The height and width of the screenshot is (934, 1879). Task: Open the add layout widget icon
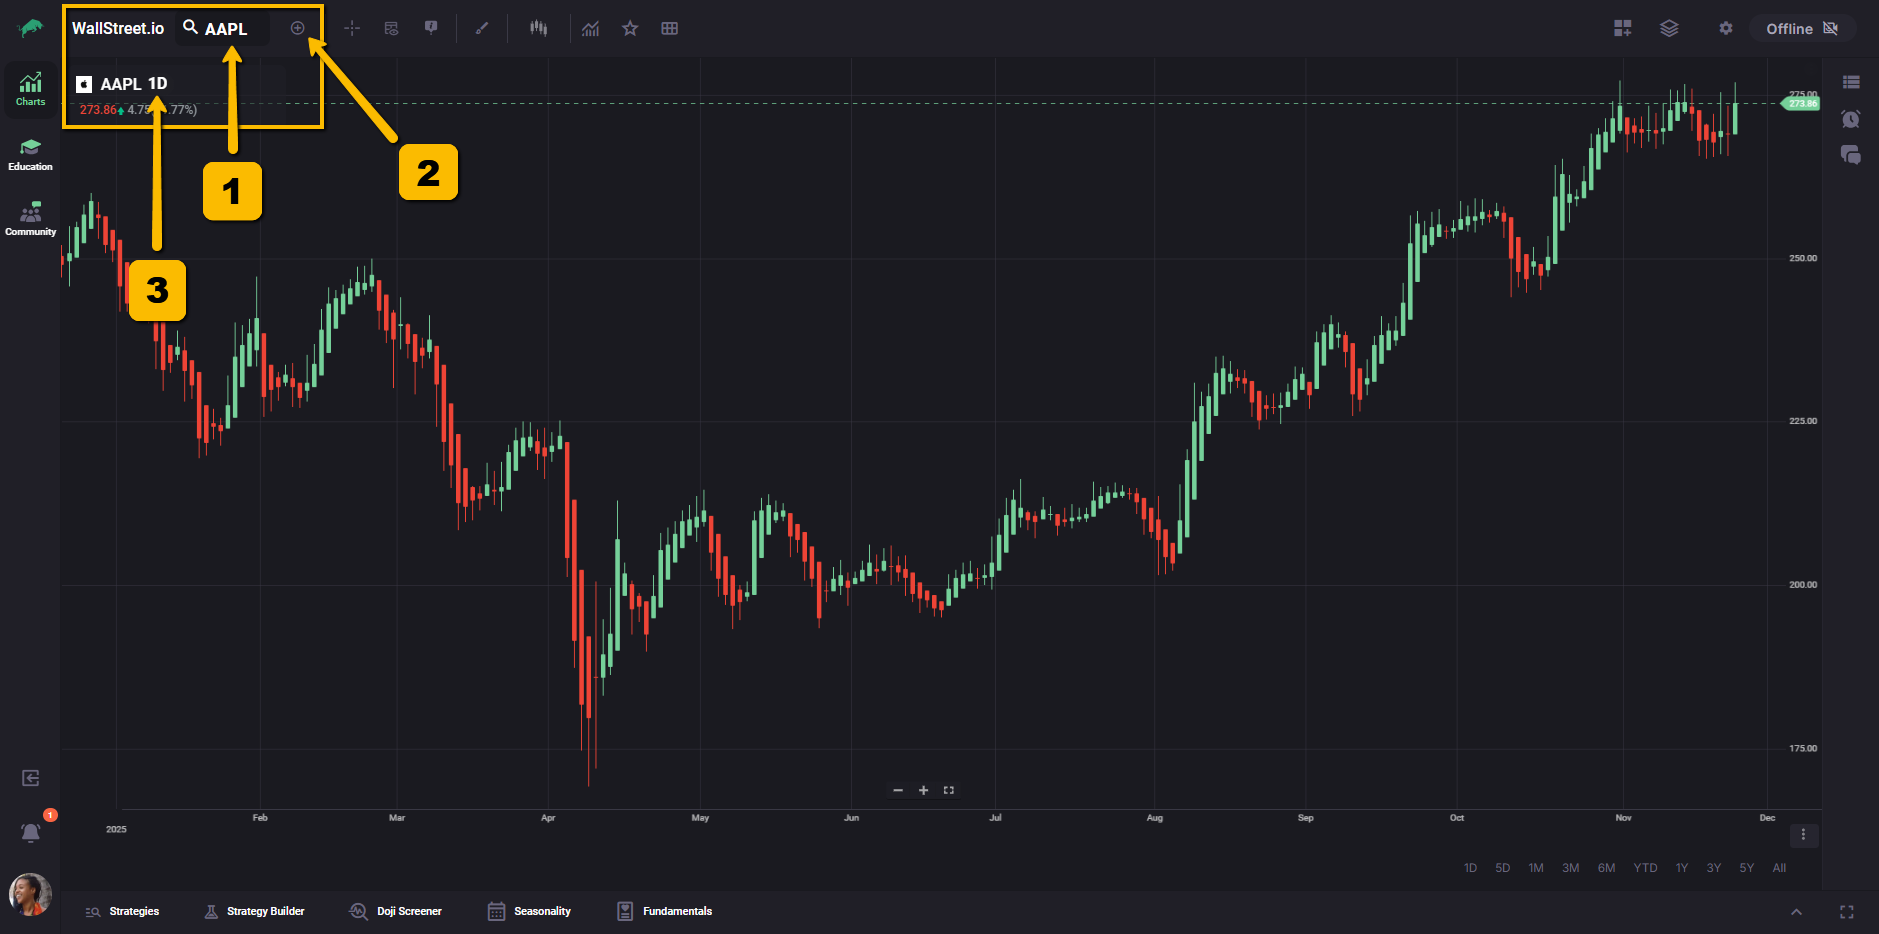click(x=1622, y=28)
